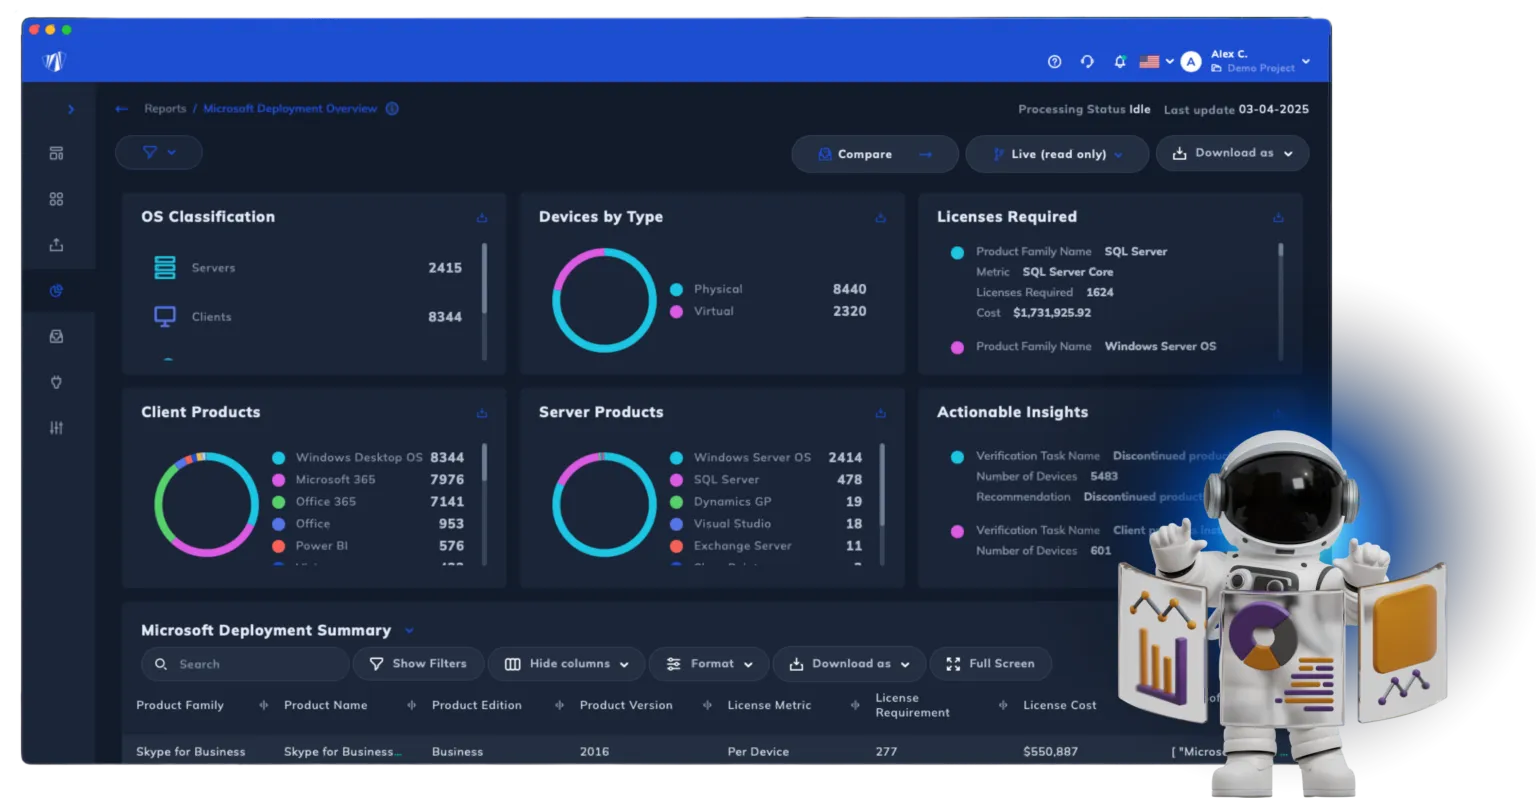The image size is (1536, 798).
Task: Download the OS Classification card data
Action: [x=482, y=218]
